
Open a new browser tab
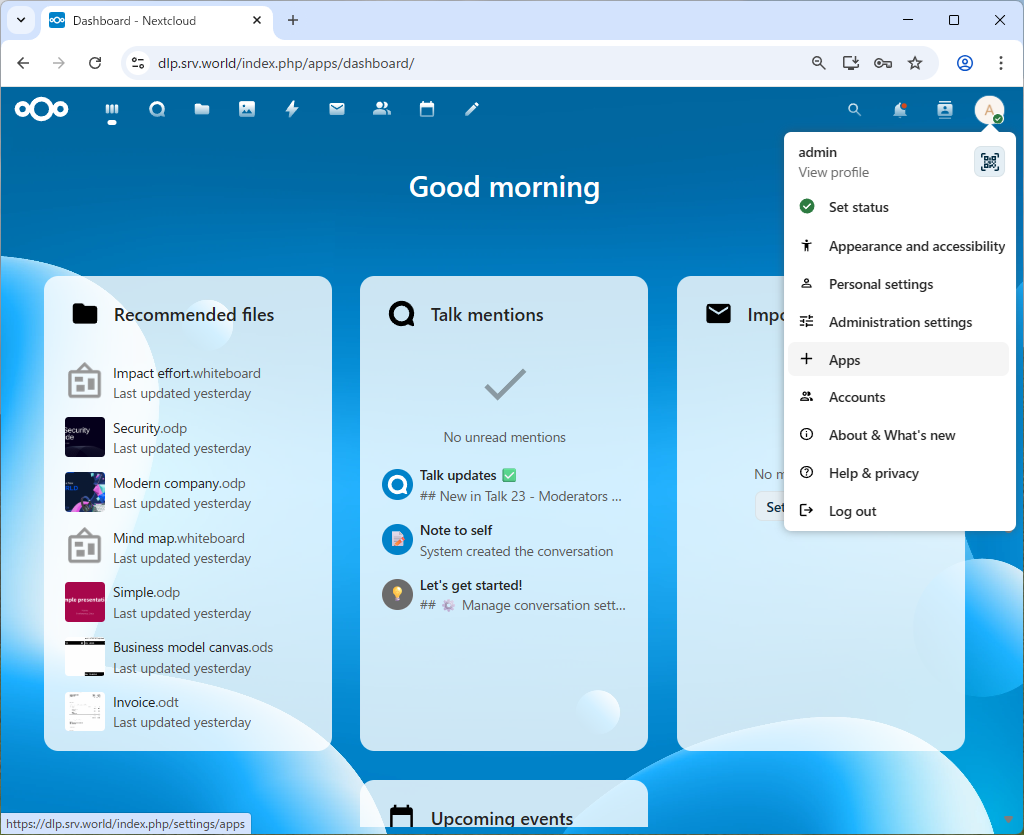293,20
